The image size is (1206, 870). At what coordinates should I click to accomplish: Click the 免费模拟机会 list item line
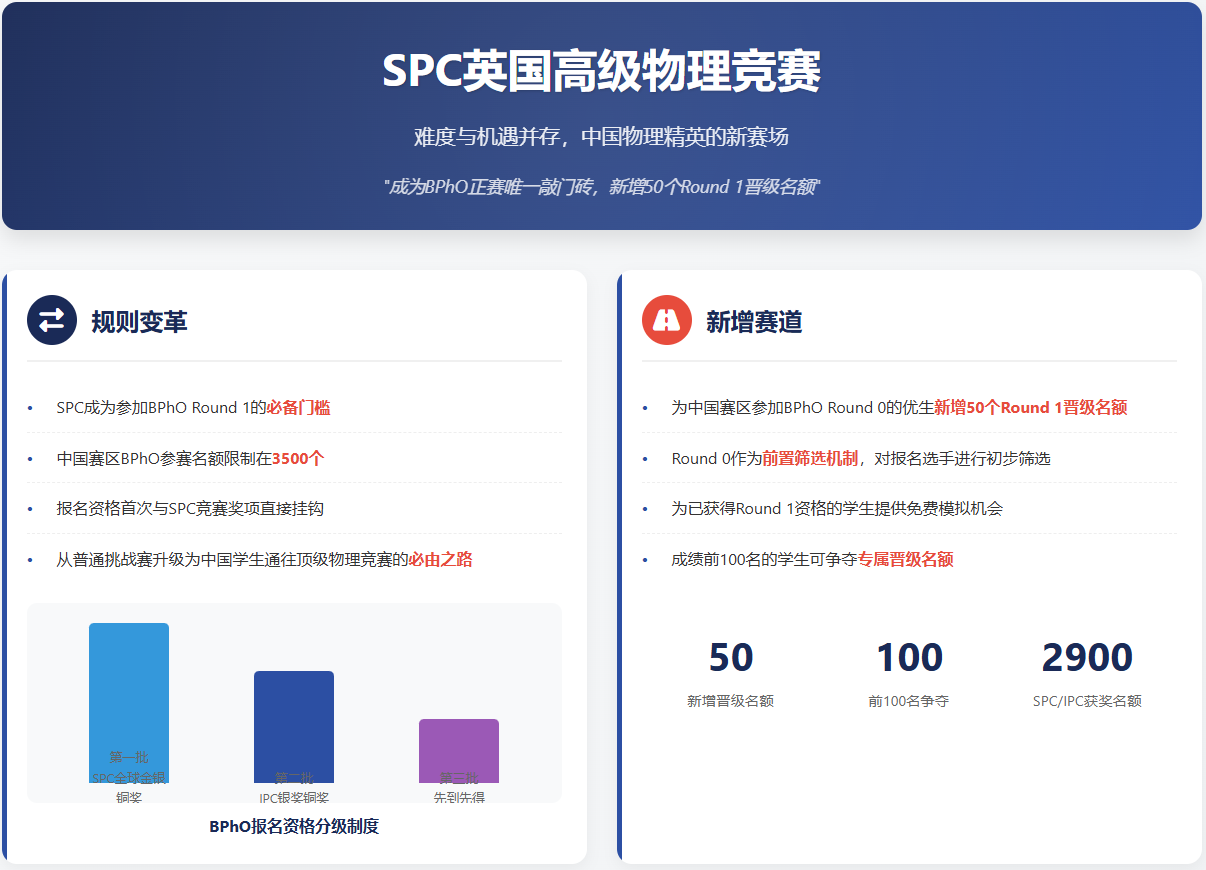tap(836, 509)
